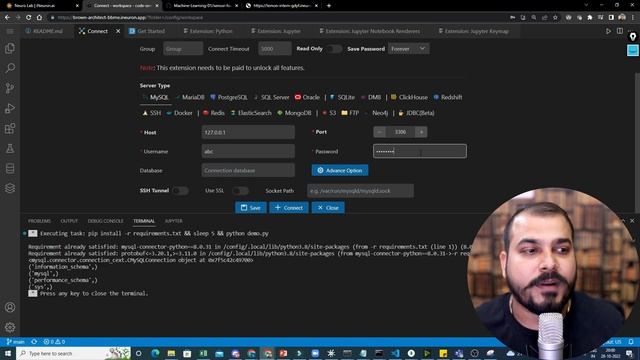Click the Host input field
640x360 pixels.
pos(248,132)
